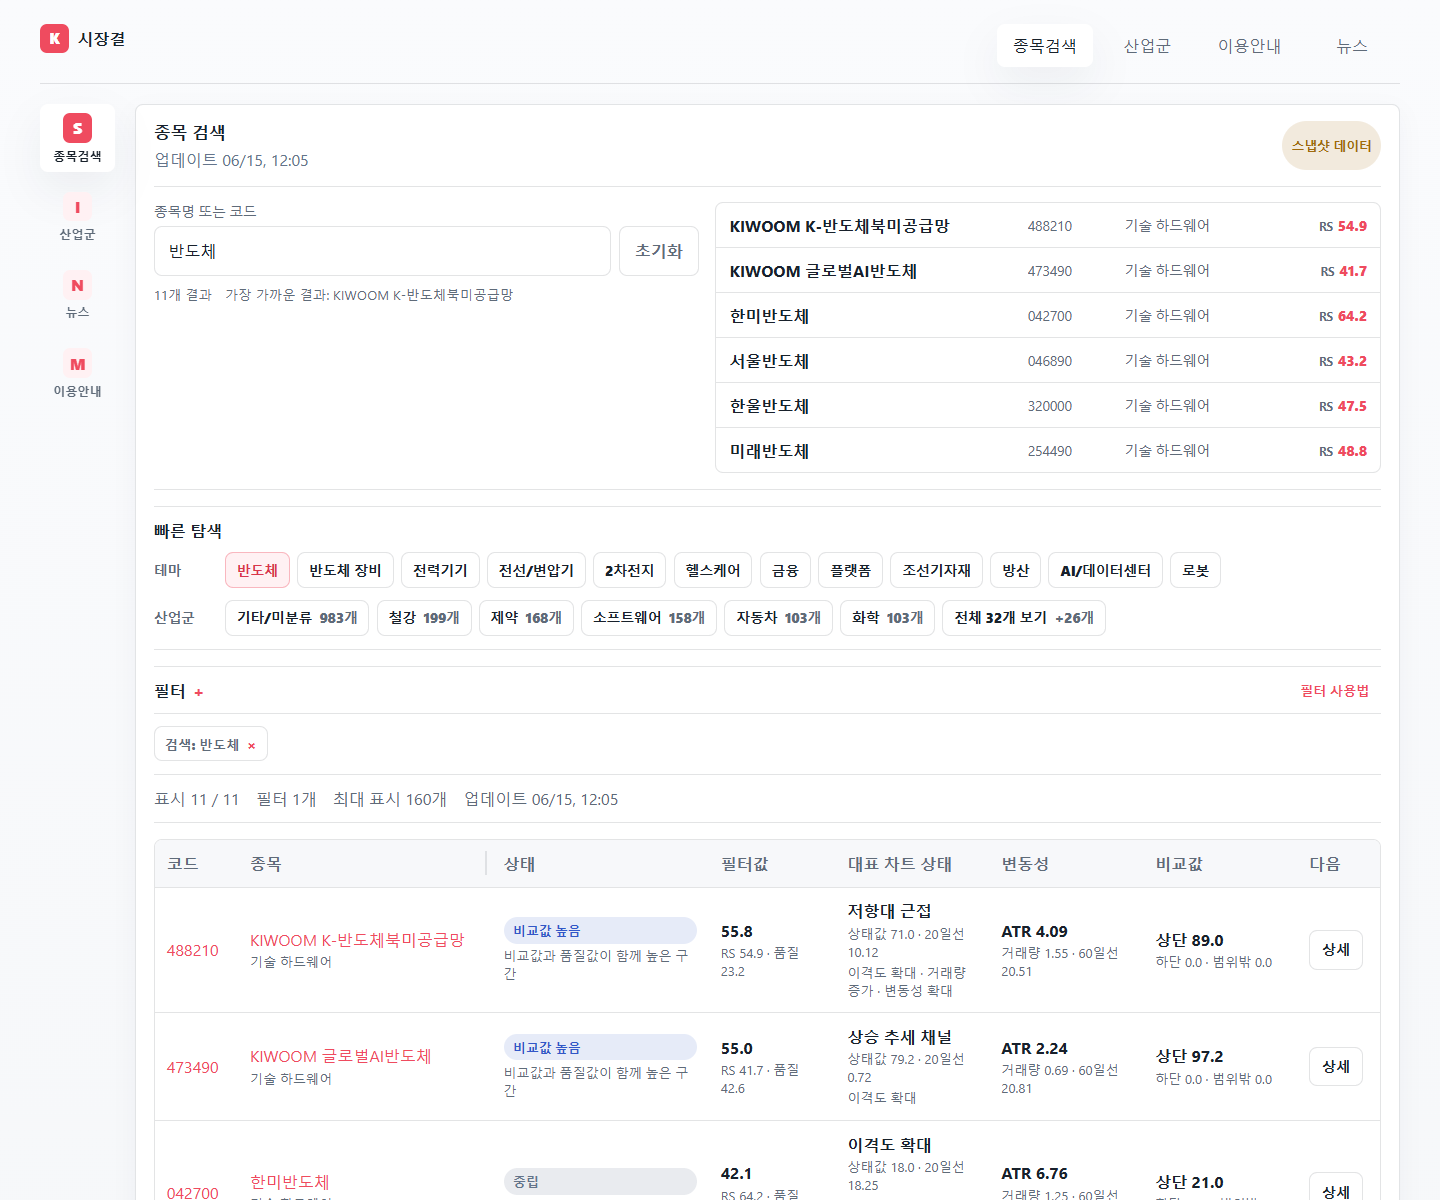Open the 필터 사용법 link
This screenshot has width=1440, height=1200.
1334,691
